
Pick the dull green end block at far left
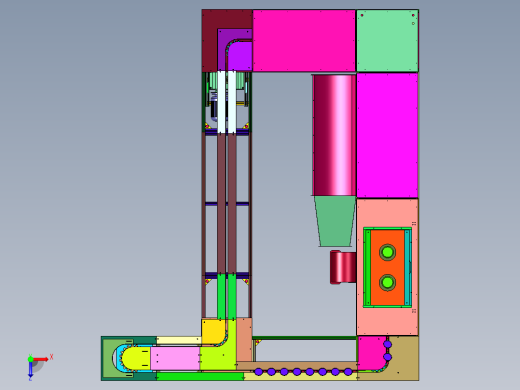(108, 358)
